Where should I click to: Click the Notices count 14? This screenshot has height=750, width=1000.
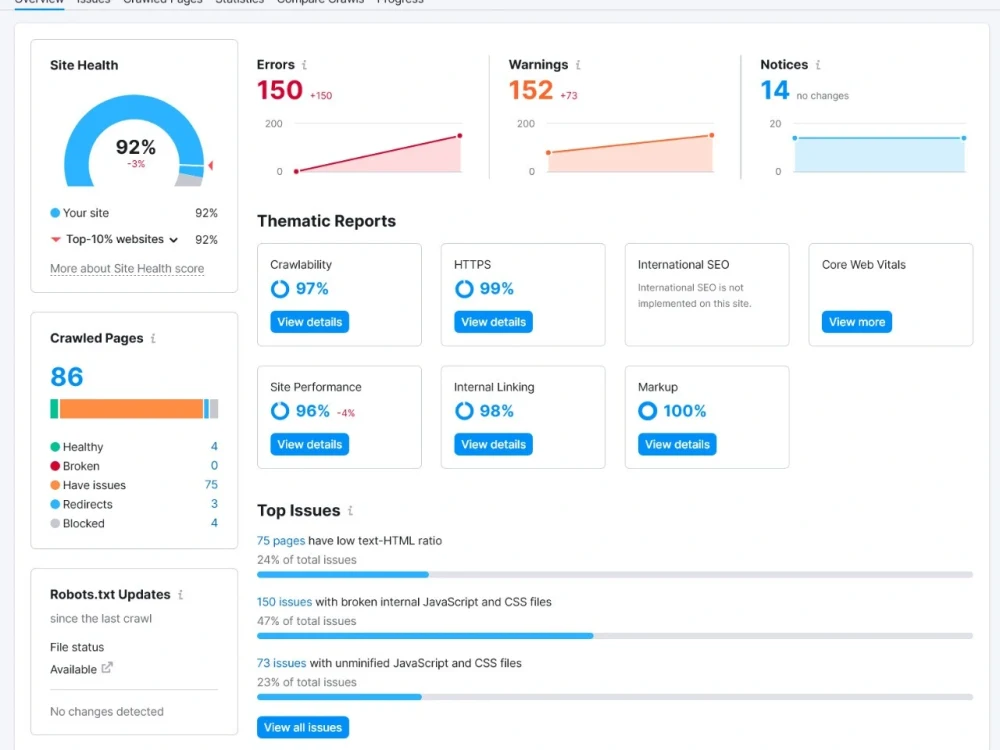(775, 90)
